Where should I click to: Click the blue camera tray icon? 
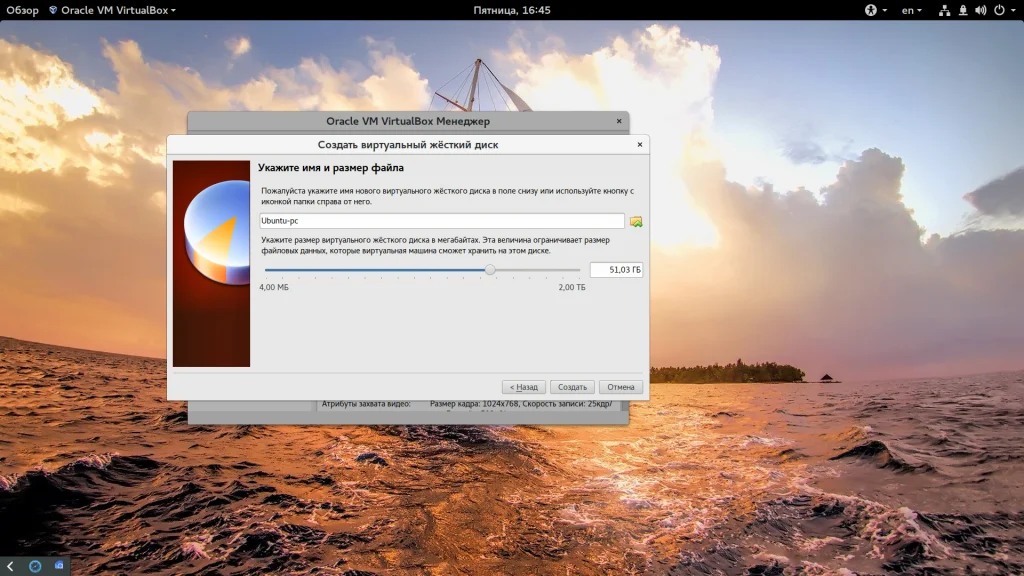click(59, 566)
